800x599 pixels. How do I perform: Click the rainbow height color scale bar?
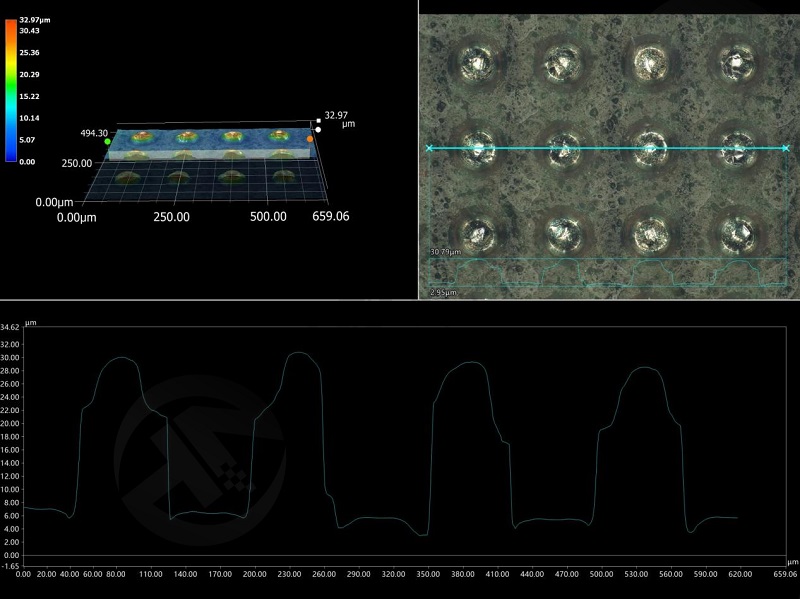[11, 90]
